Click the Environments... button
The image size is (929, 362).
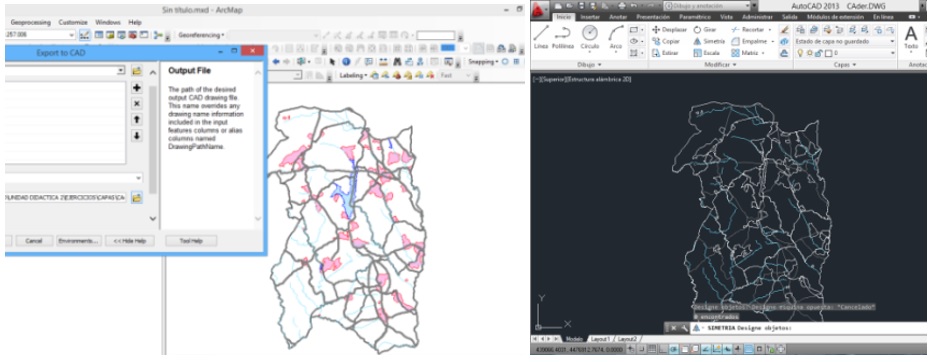(x=79, y=241)
